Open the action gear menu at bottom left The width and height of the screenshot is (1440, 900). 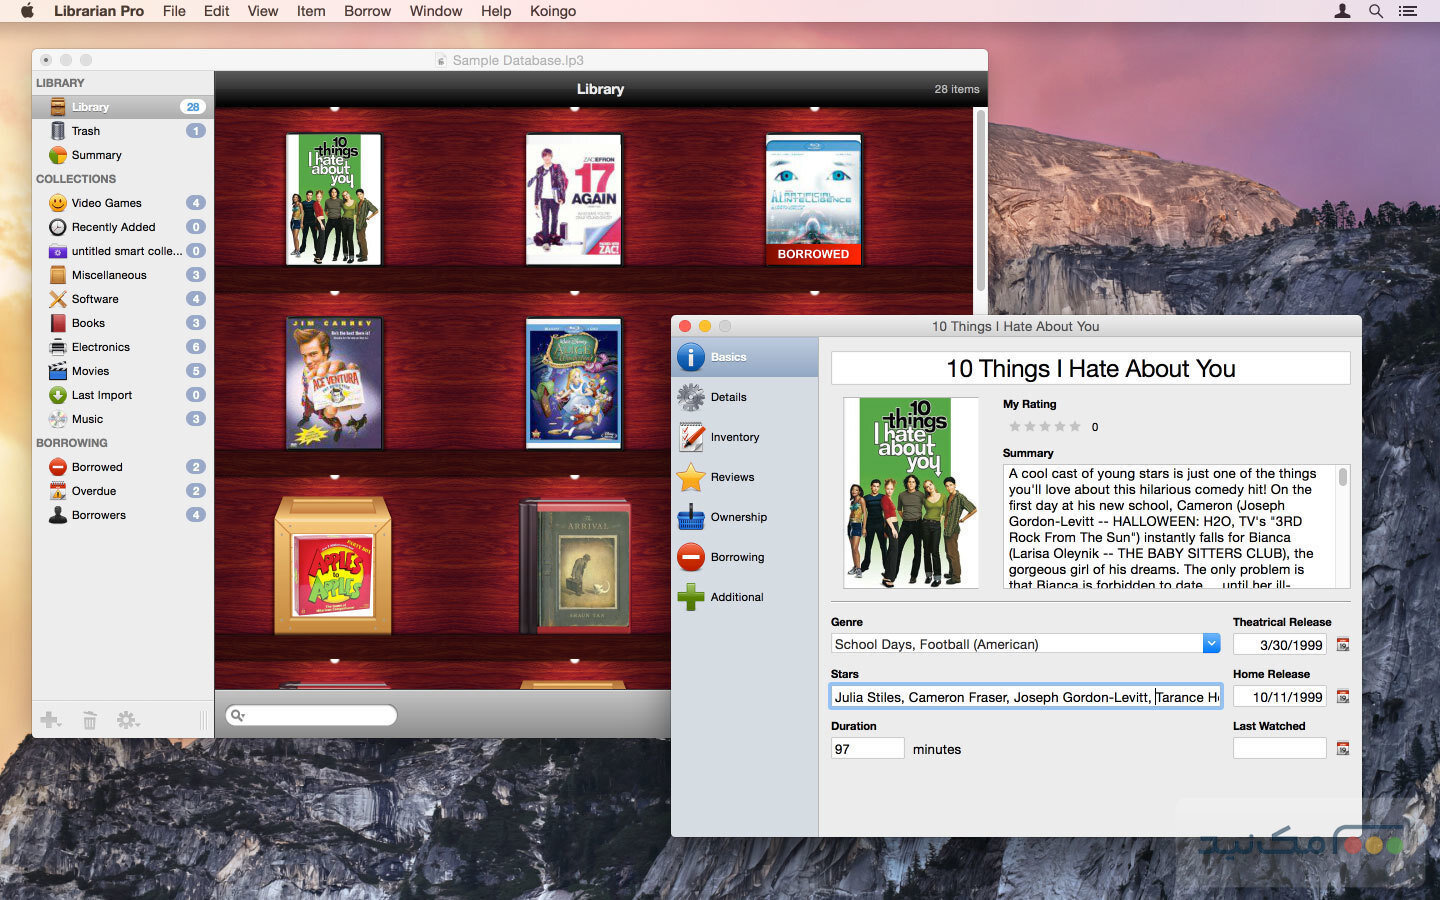128,720
